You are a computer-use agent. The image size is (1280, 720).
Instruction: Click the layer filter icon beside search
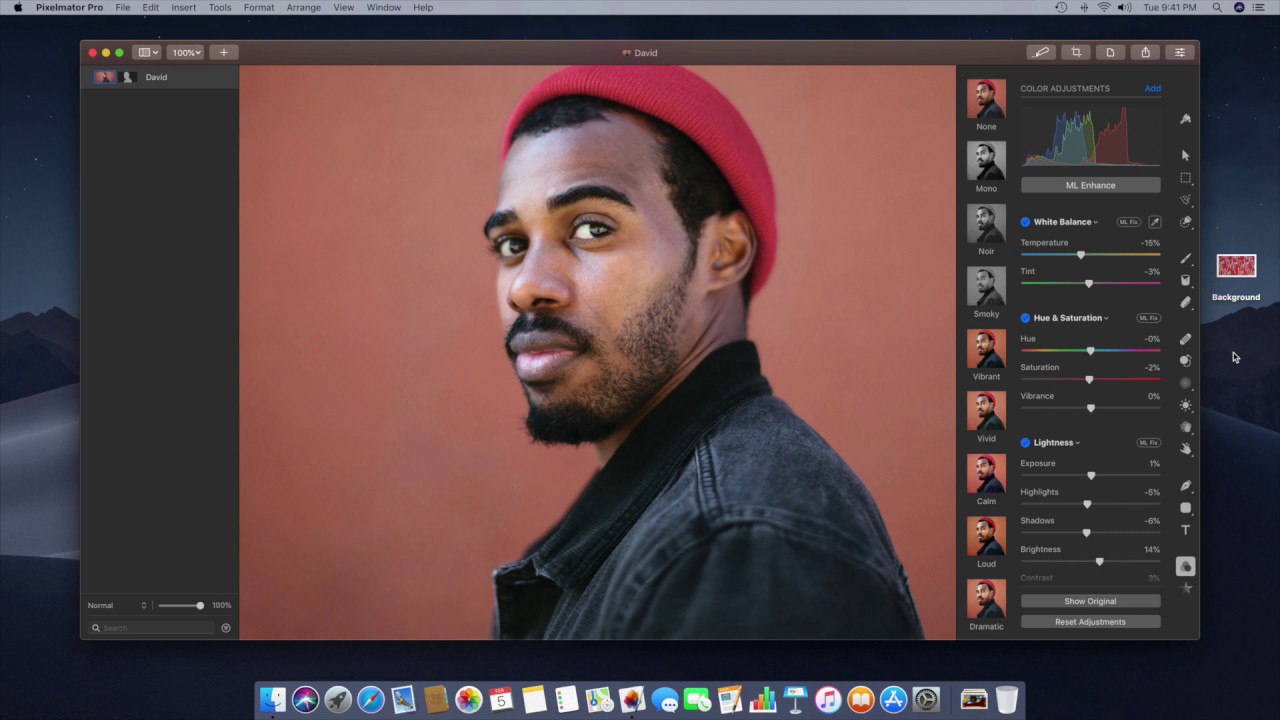pos(226,628)
